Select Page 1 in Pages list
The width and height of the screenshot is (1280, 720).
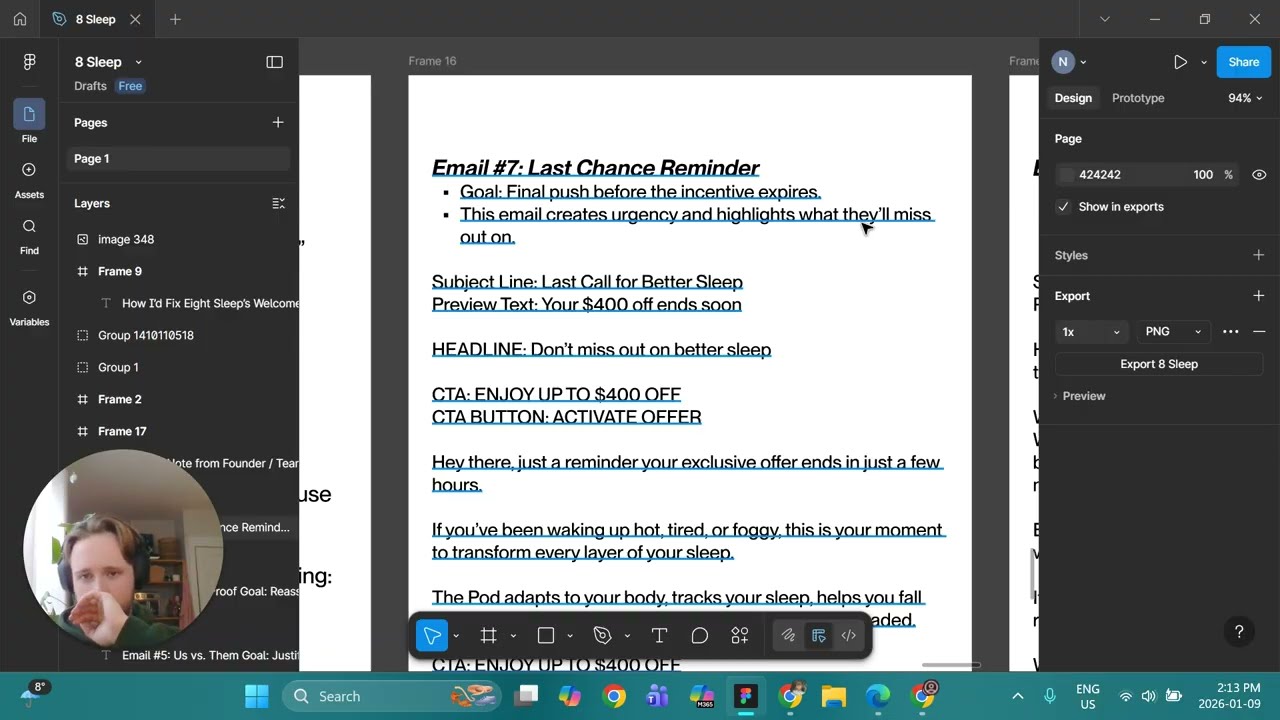pos(179,159)
